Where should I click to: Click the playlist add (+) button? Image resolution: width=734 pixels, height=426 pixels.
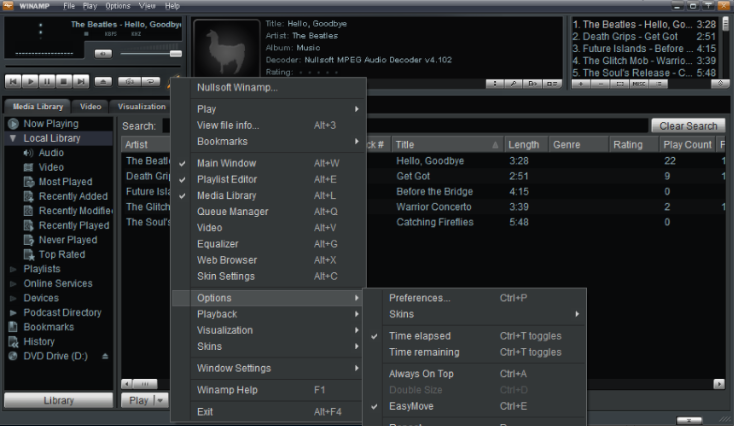pyautogui.click(x=580, y=84)
